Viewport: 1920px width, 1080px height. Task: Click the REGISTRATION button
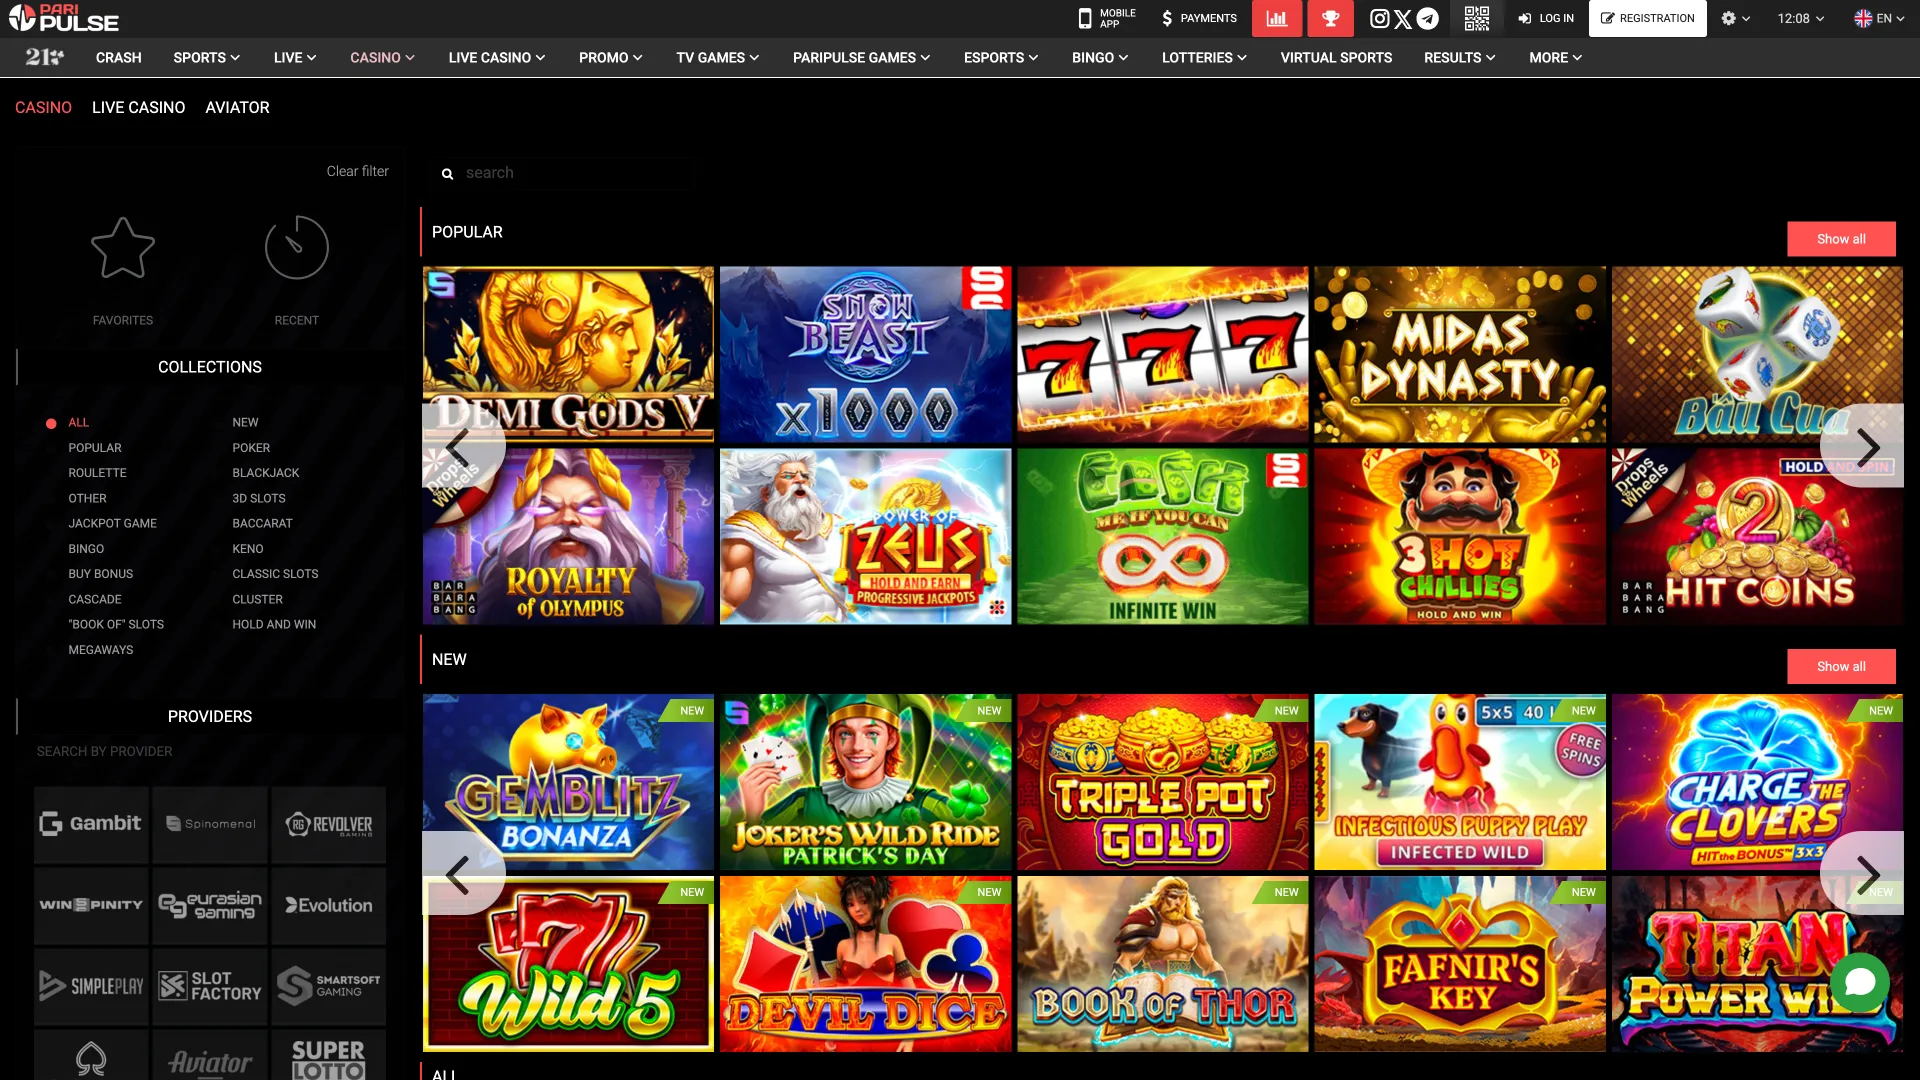pyautogui.click(x=1647, y=18)
